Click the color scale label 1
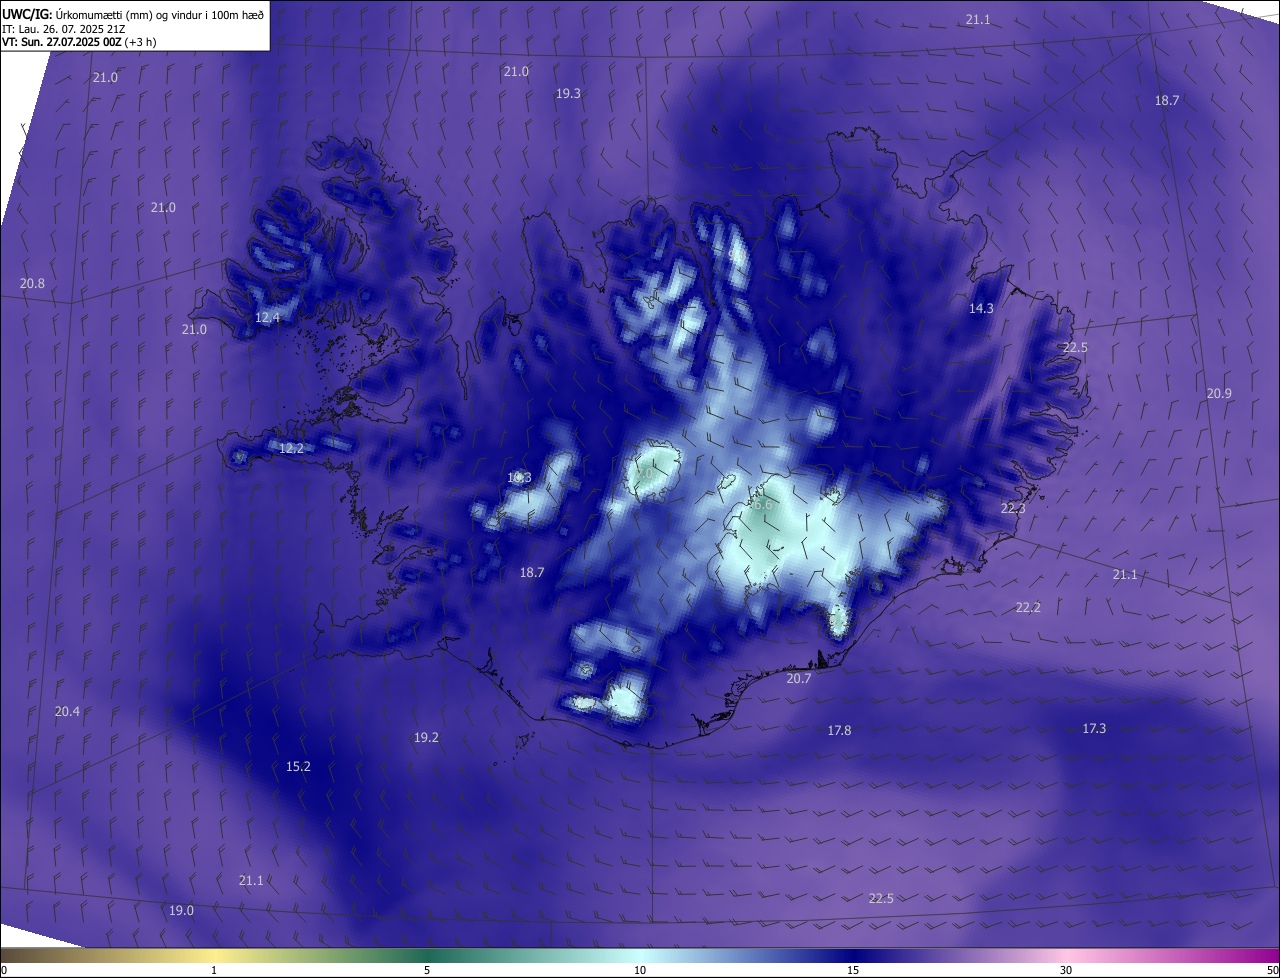This screenshot has height=978, width=1280. (x=214, y=970)
